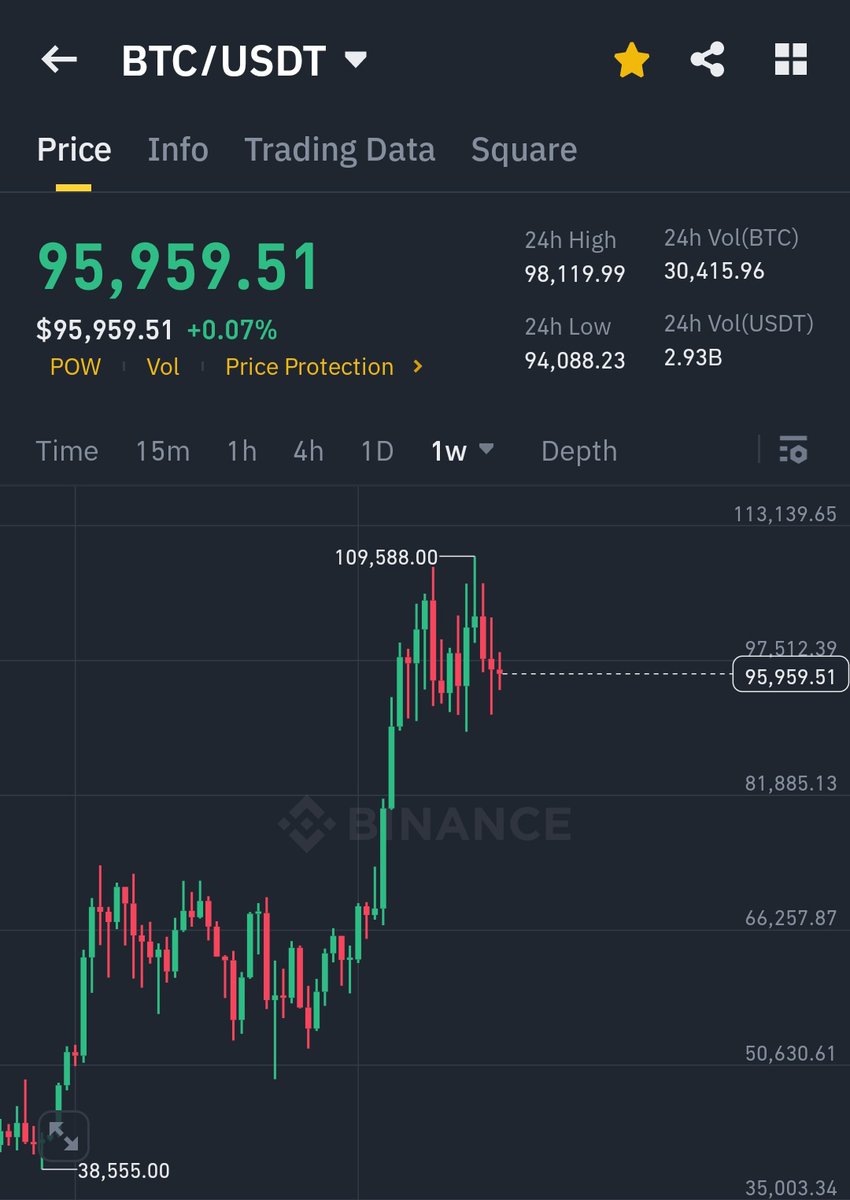
Task: Tap the 113,139.65 axis label
Action: [x=785, y=514]
